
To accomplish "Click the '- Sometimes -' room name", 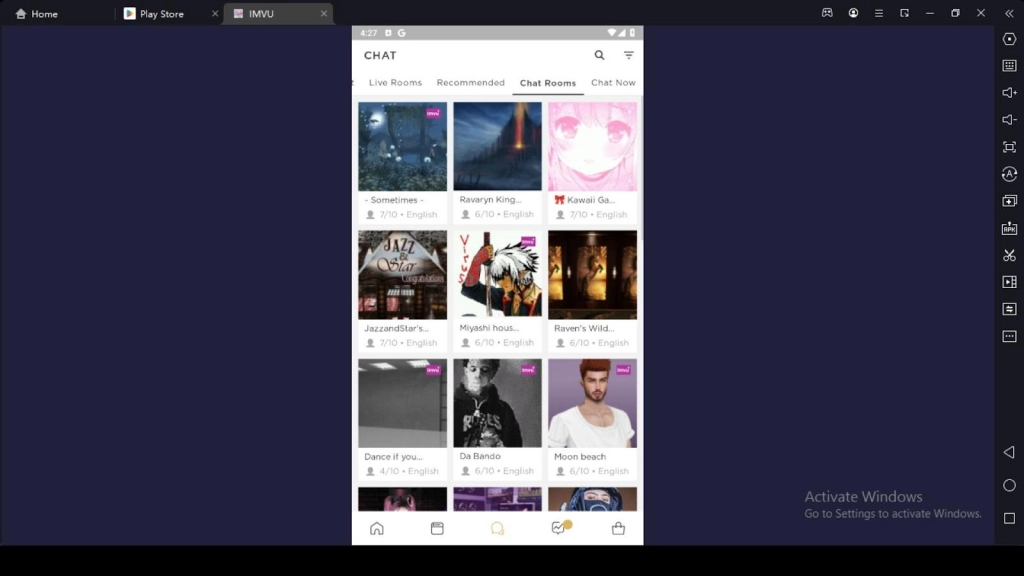I will click(x=394, y=200).
